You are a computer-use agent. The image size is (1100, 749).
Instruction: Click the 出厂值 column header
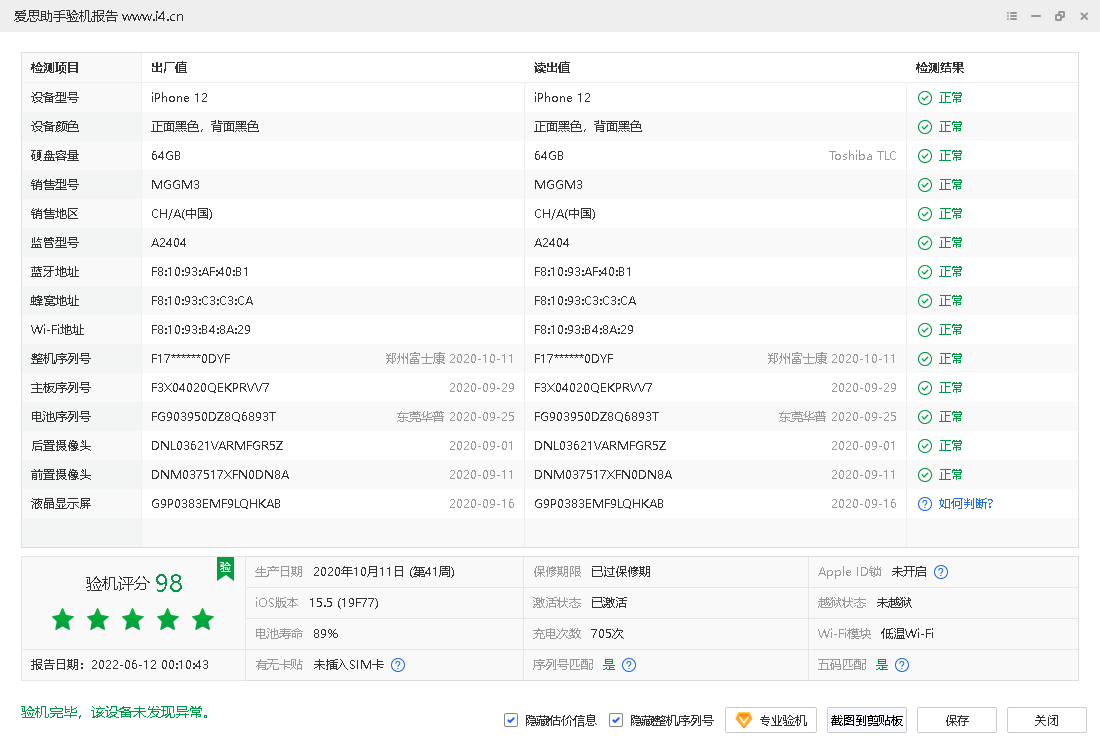pos(169,68)
